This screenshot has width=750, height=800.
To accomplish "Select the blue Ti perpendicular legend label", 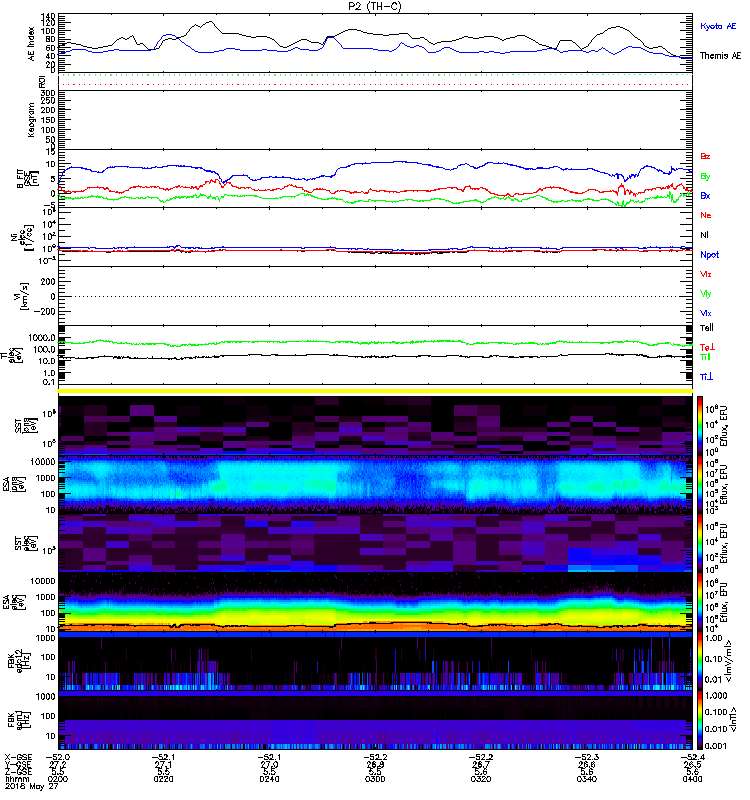I will coord(706,377).
